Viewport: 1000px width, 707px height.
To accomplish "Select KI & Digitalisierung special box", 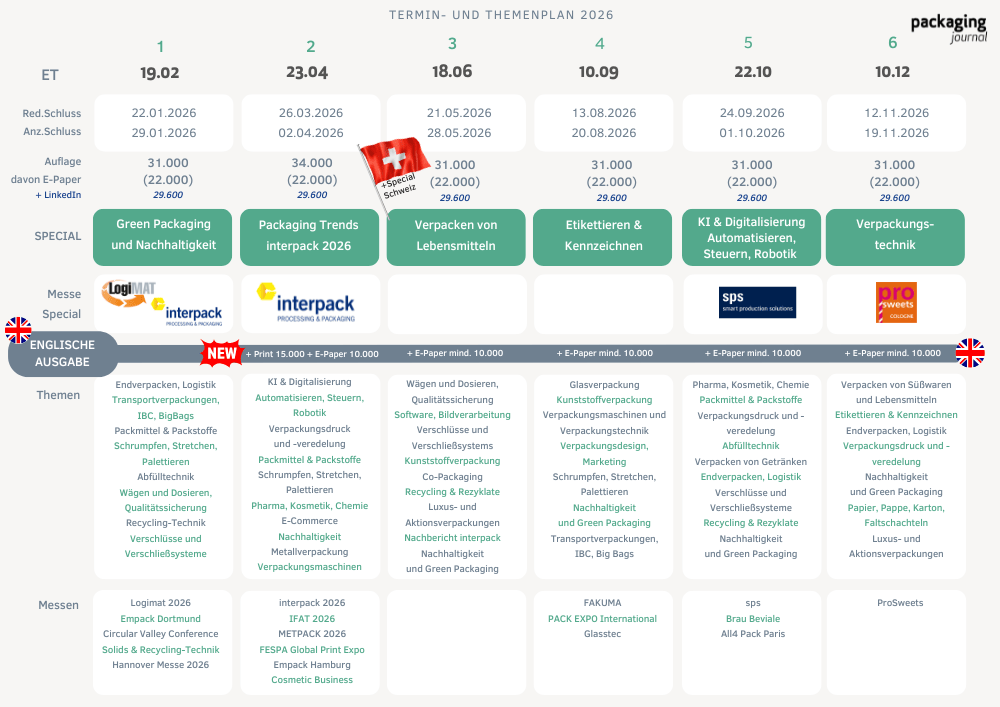I will tap(750, 236).
